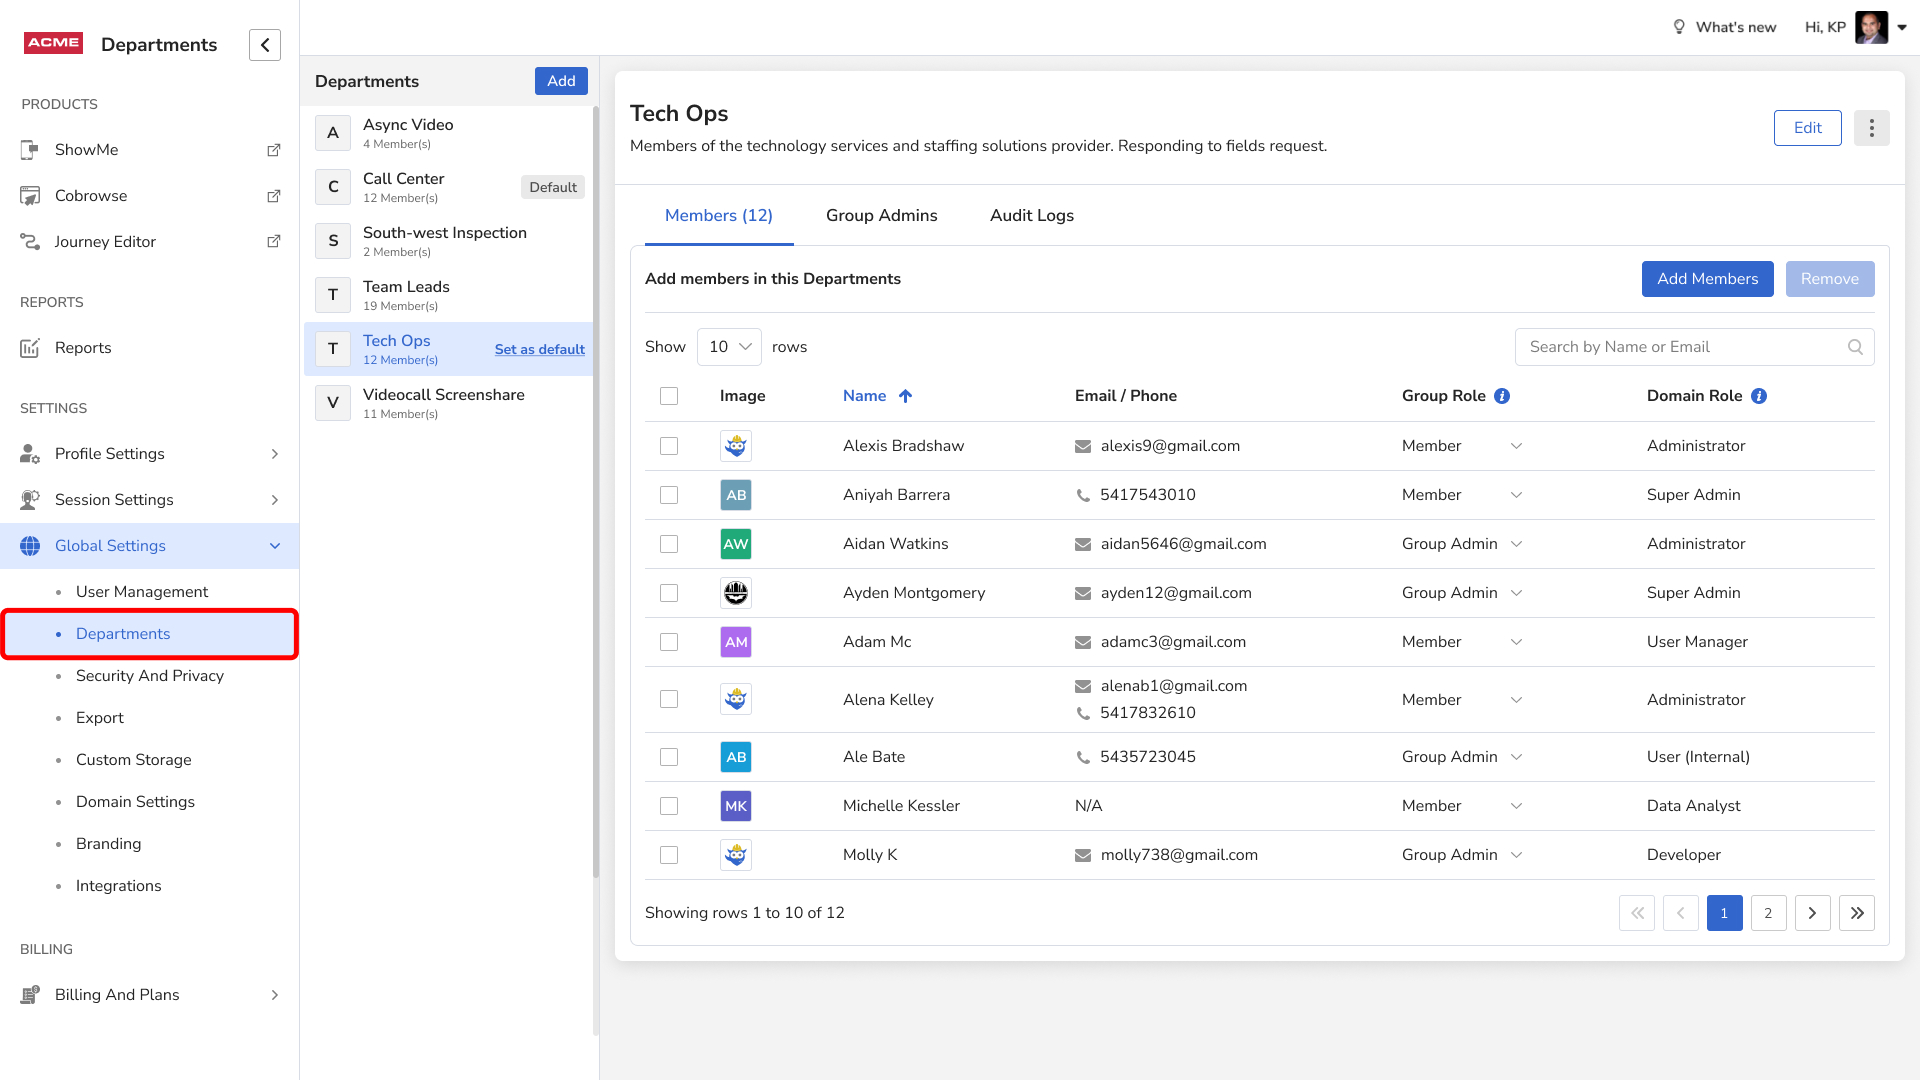Click the Reports chart icon
Screen dimensions: 1921x1080
click(30, 348)
